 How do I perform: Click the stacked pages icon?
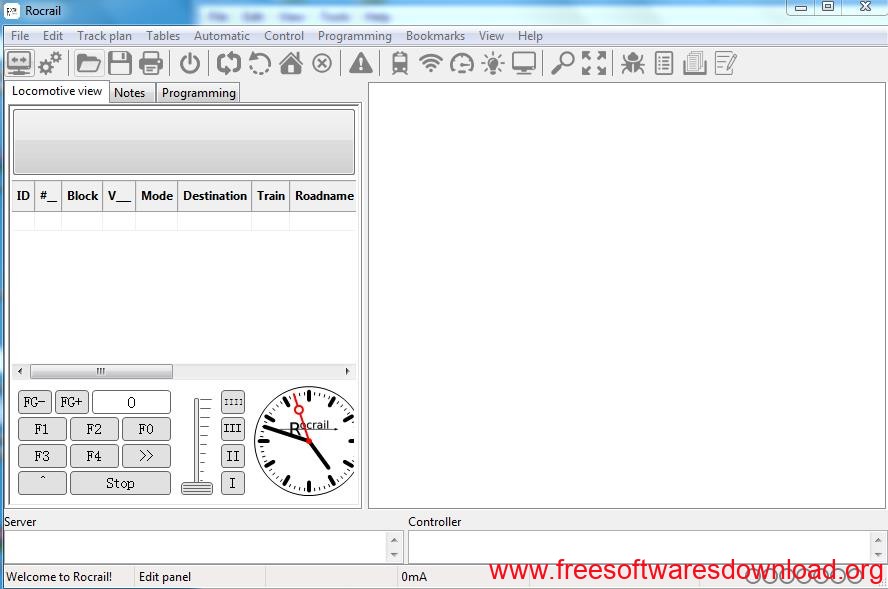[694, 63]
